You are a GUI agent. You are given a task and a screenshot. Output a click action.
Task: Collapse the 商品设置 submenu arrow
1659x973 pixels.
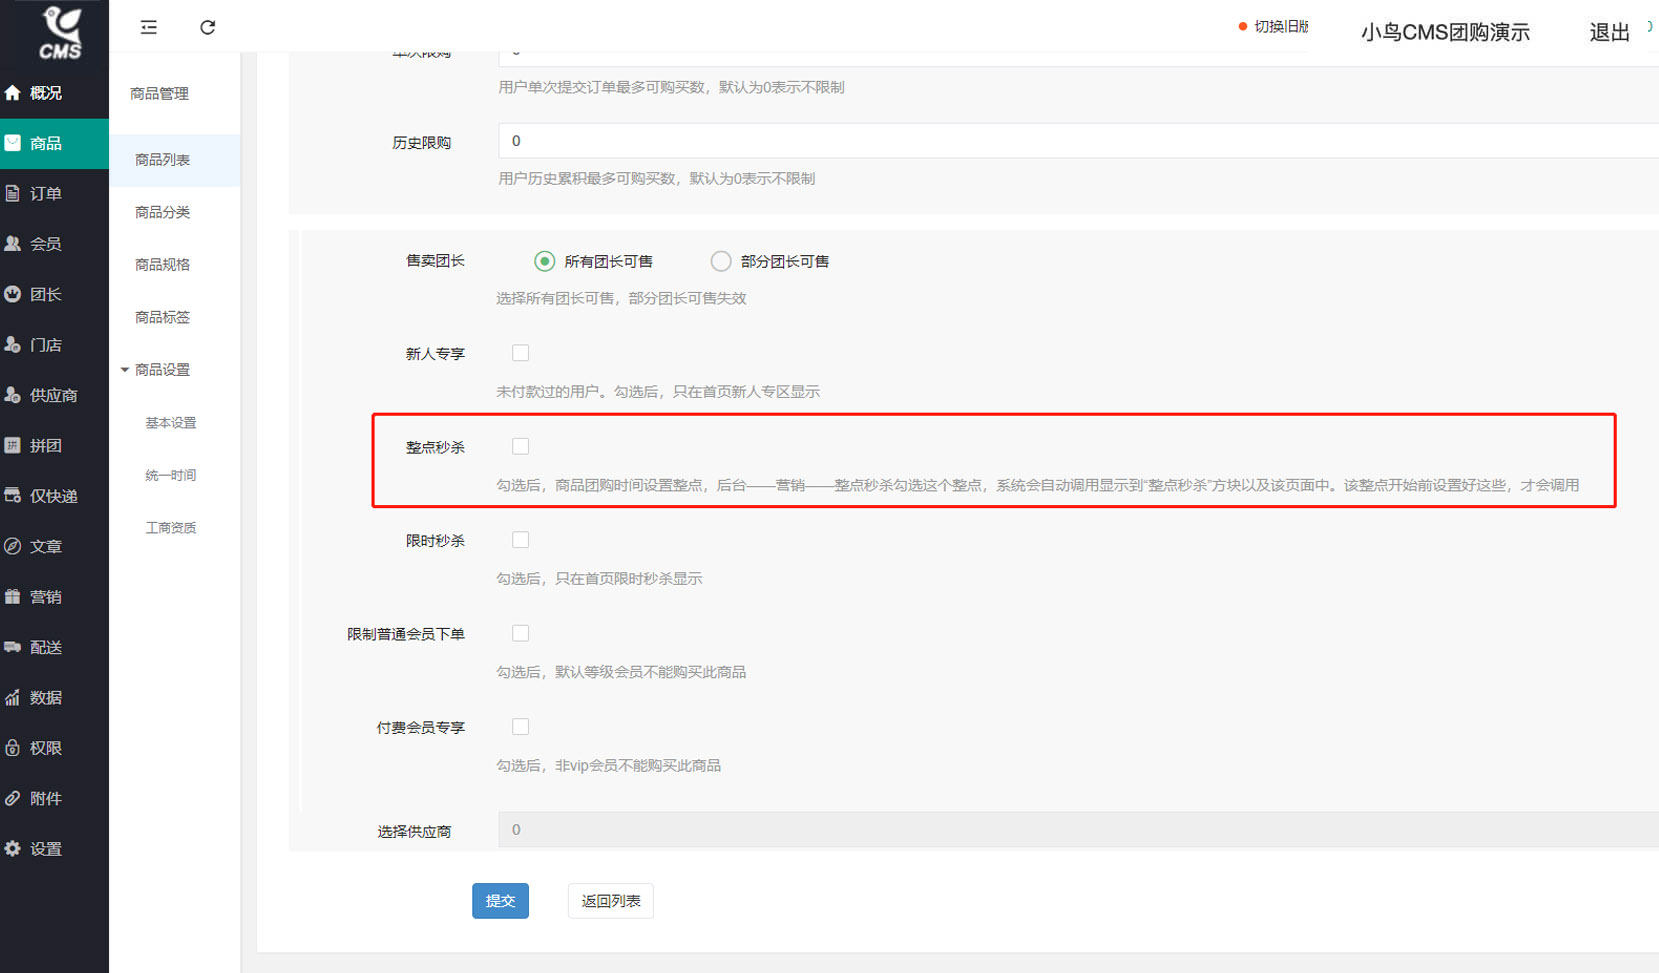point(125,370)
